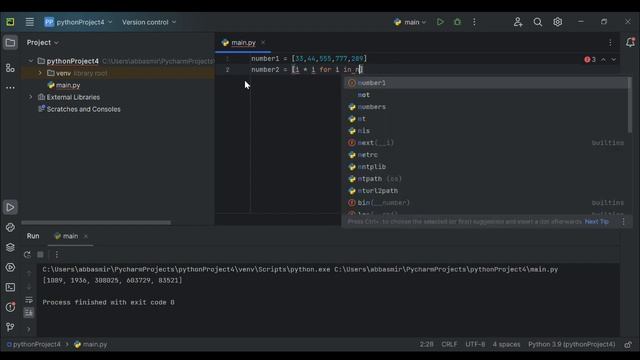The image size is (640, 360).
Task: Open the main menu hamburger icon
Action: 29,22
